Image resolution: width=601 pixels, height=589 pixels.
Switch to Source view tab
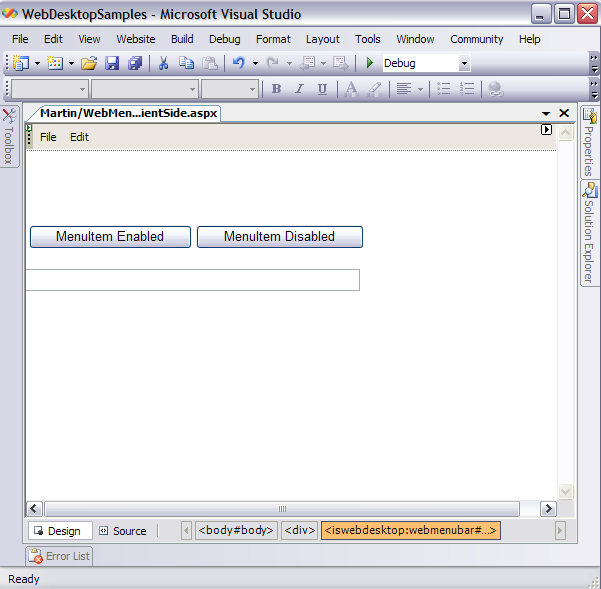(123, 531)
